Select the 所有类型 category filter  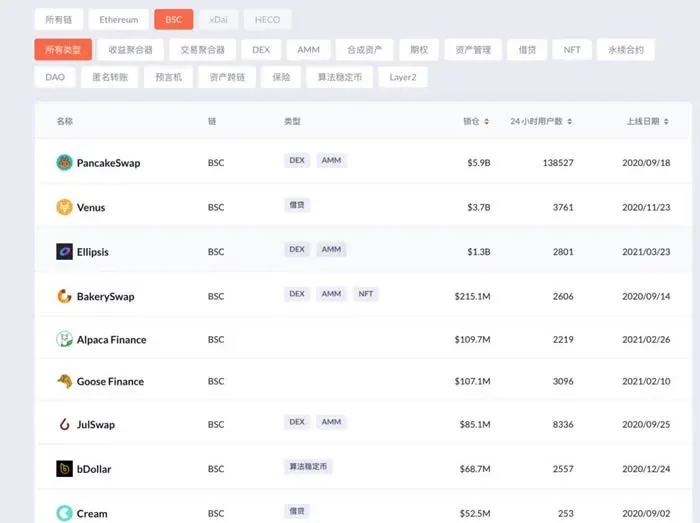(63, 50)
